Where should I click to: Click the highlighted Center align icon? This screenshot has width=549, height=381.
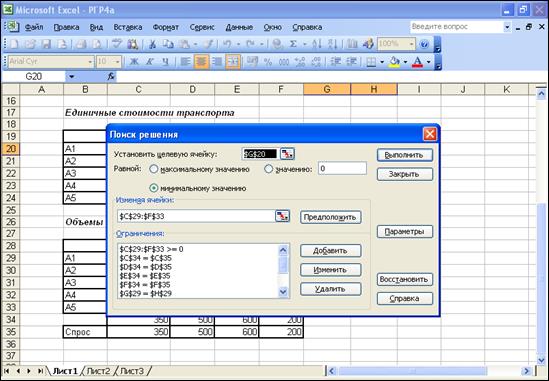201,62
